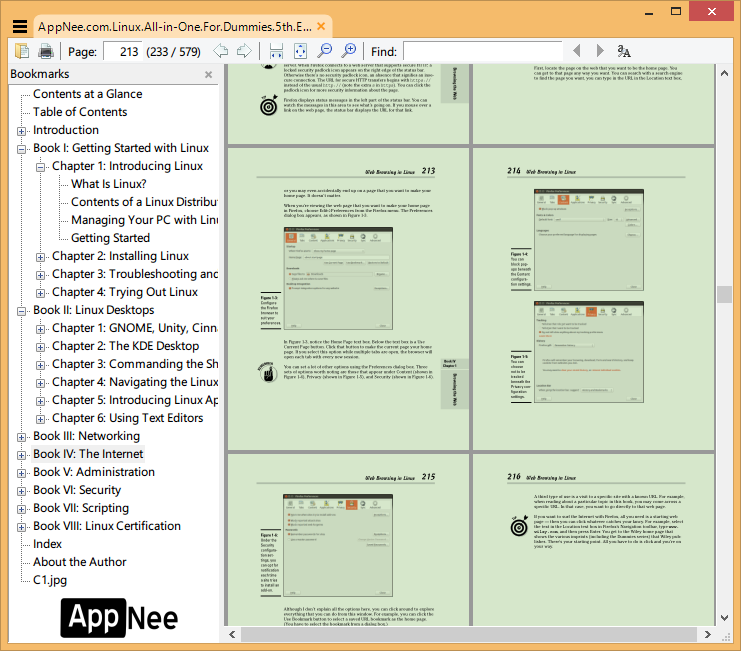
Task: Click the horizontal scrollbar thumb
Action: 469,634
